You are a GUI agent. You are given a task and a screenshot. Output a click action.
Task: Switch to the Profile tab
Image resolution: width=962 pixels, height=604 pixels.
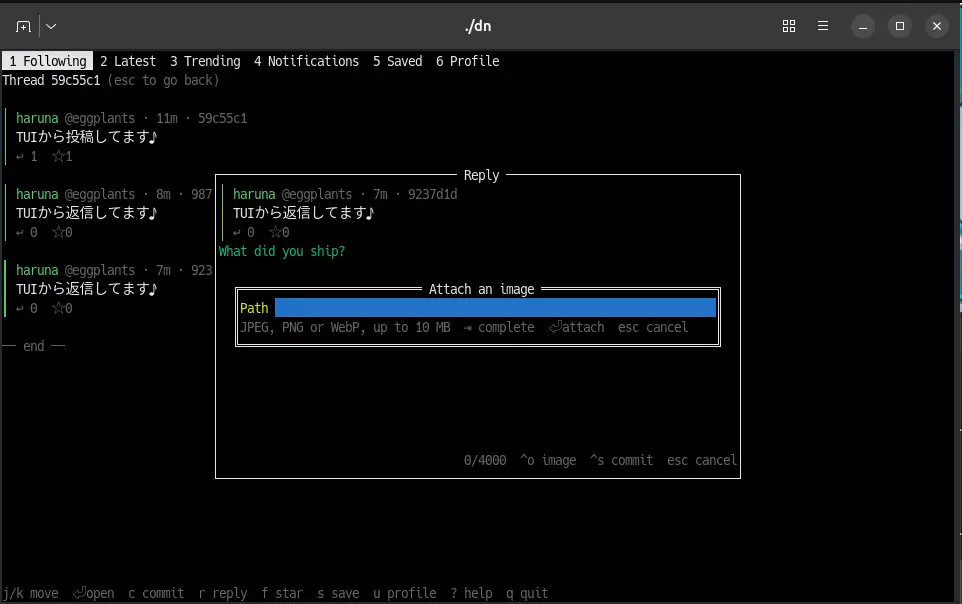coord(468,61)
